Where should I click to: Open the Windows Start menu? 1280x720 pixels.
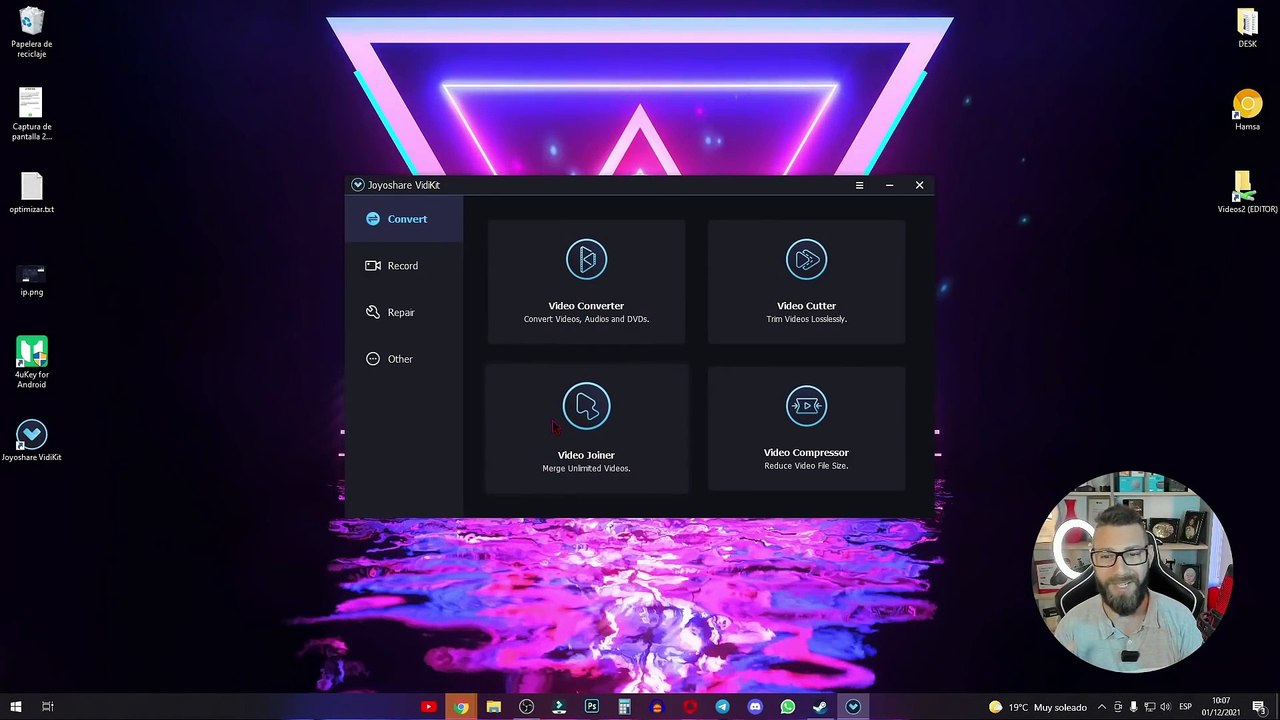16,707
